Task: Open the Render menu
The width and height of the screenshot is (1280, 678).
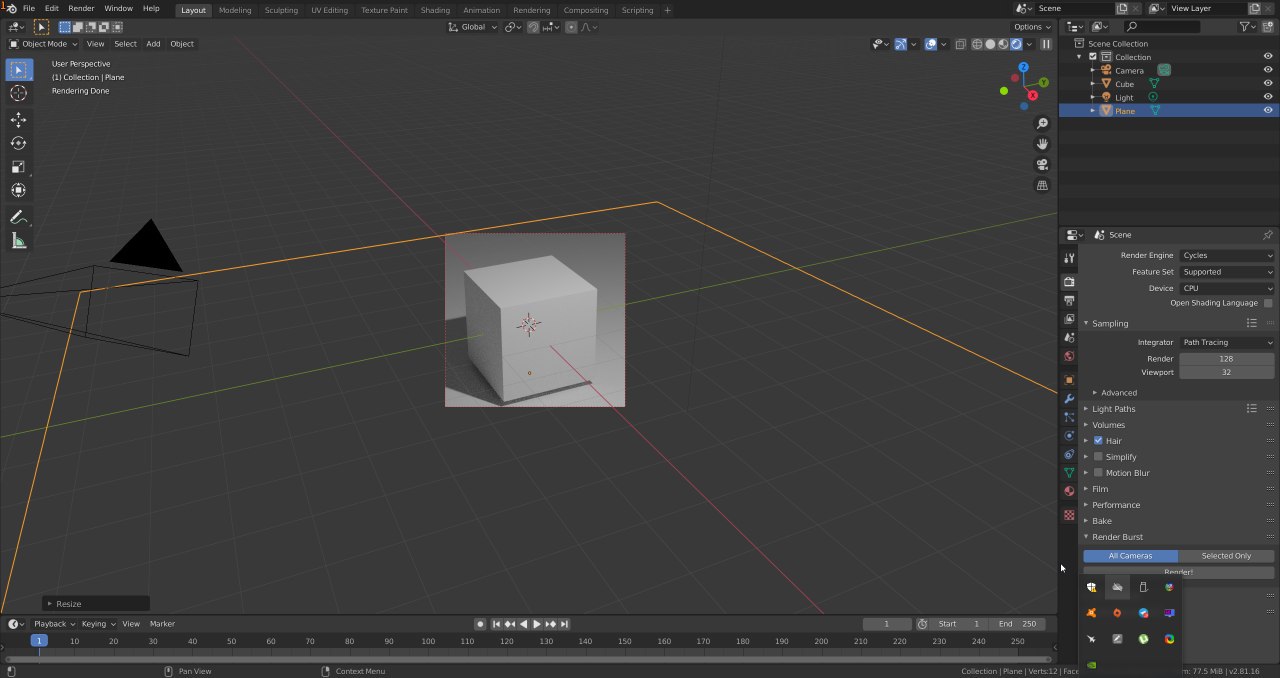Action: [81, 8]
